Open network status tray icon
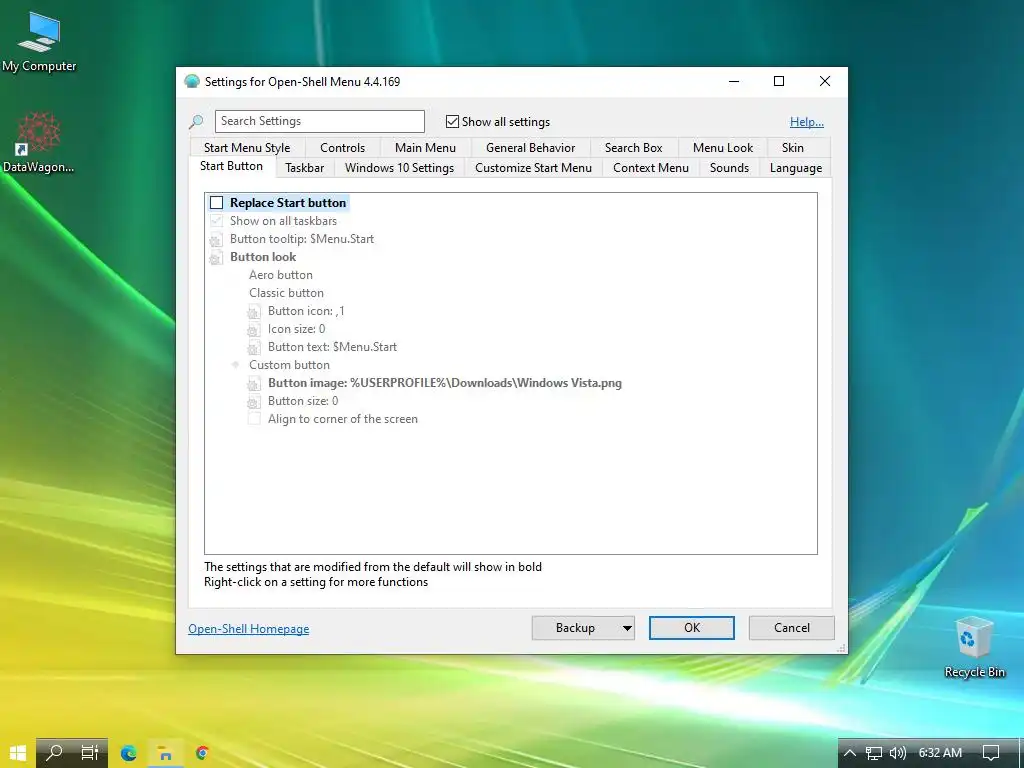Image resolution: width=1024 pixels, height=768 pixels. [x=874, y=753]
